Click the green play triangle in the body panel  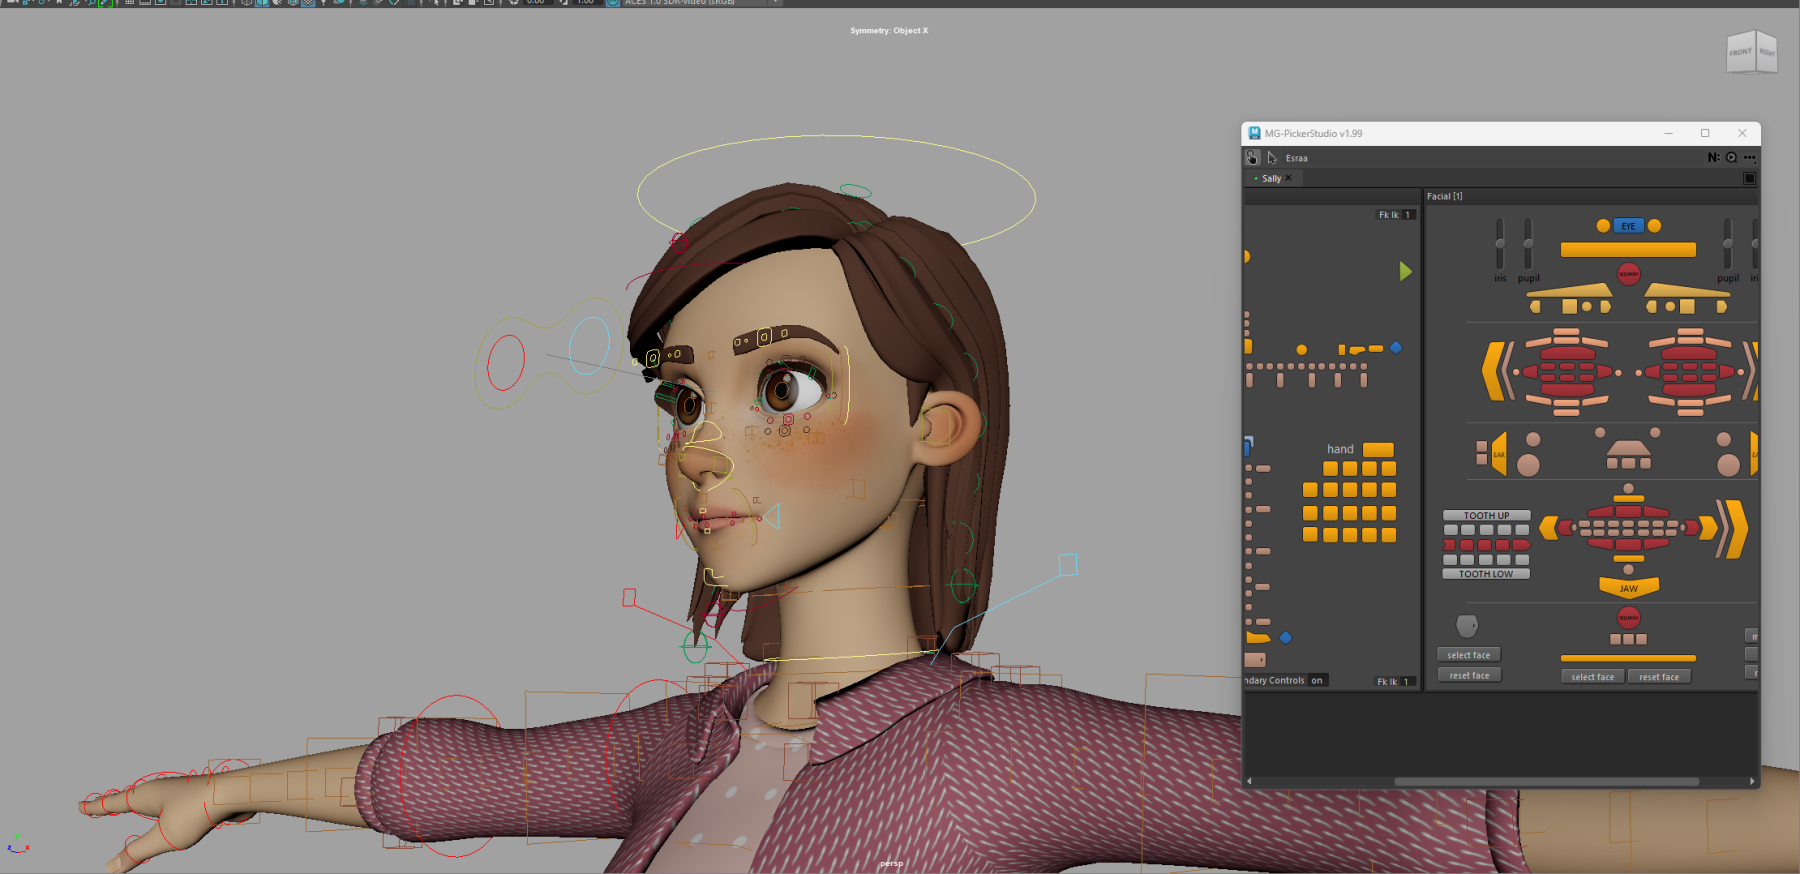coord(1405,271)
